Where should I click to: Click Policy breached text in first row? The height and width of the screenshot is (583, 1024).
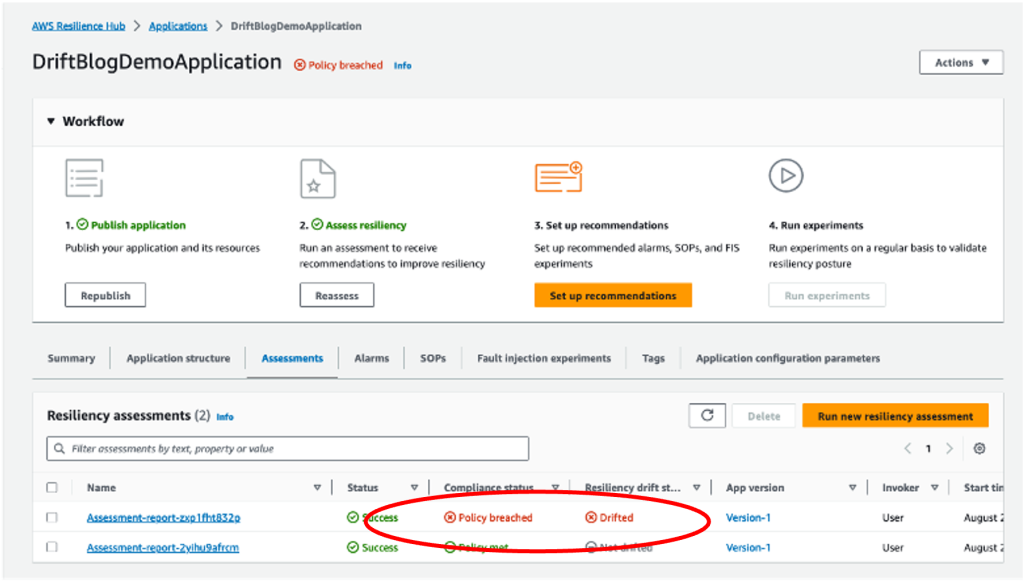point(495,517)
